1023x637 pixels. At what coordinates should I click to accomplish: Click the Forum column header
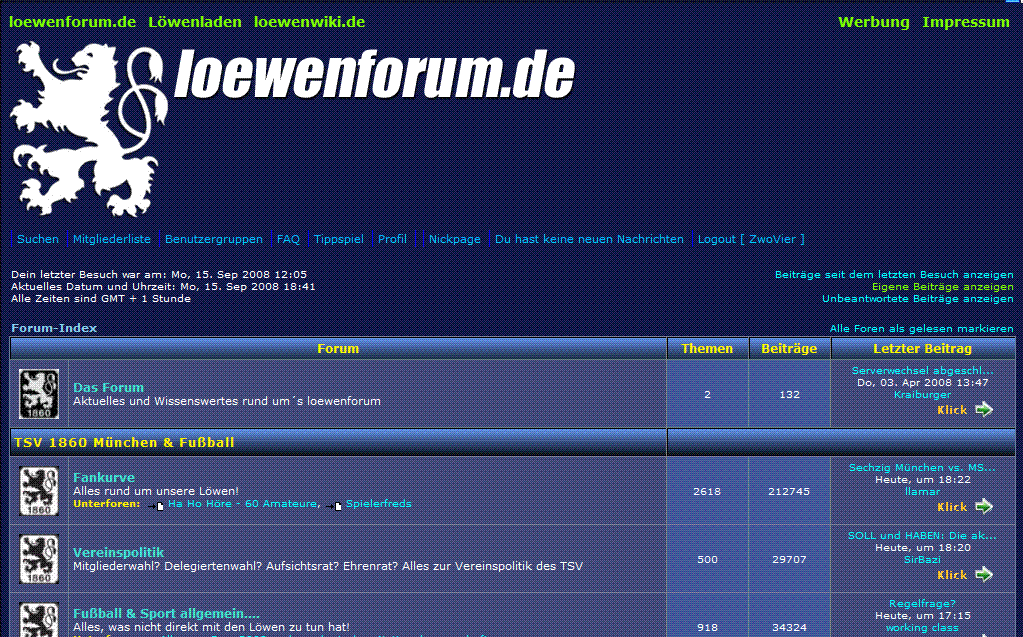pyautogui.click(x=338, y=349)
